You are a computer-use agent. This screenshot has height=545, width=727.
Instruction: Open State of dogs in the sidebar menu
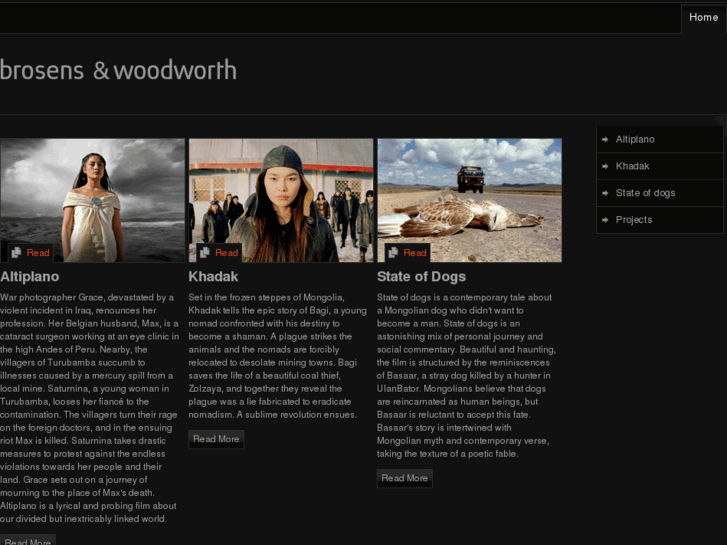660,193
